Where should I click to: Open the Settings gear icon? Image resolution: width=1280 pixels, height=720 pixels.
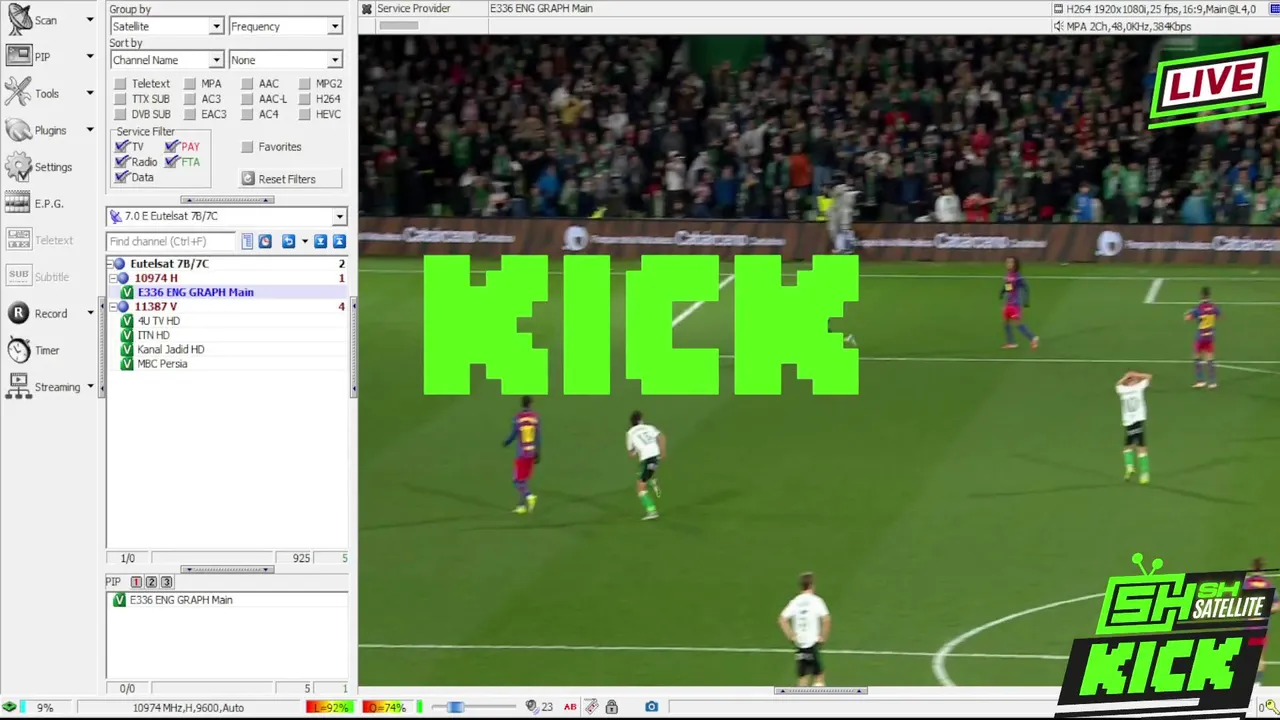19,167
